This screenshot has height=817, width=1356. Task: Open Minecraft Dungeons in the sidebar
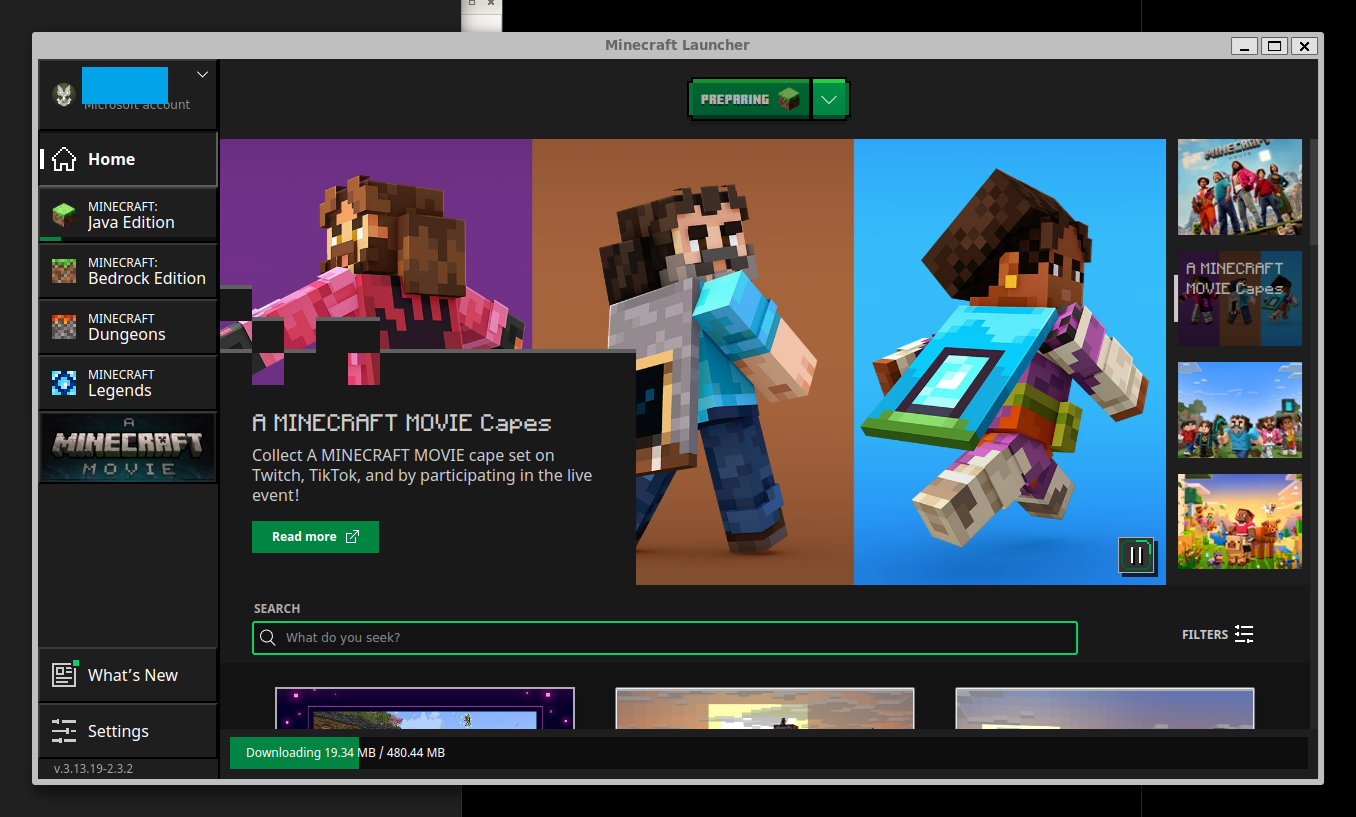[x=128, y=327]
